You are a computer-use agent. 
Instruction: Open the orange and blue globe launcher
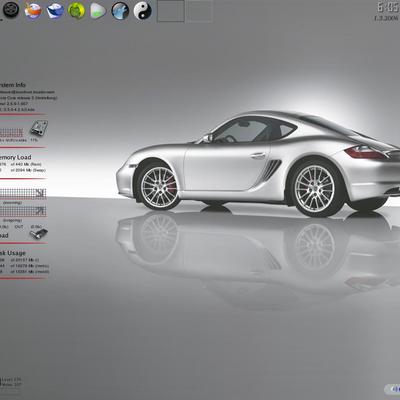(x=33, y=11)
